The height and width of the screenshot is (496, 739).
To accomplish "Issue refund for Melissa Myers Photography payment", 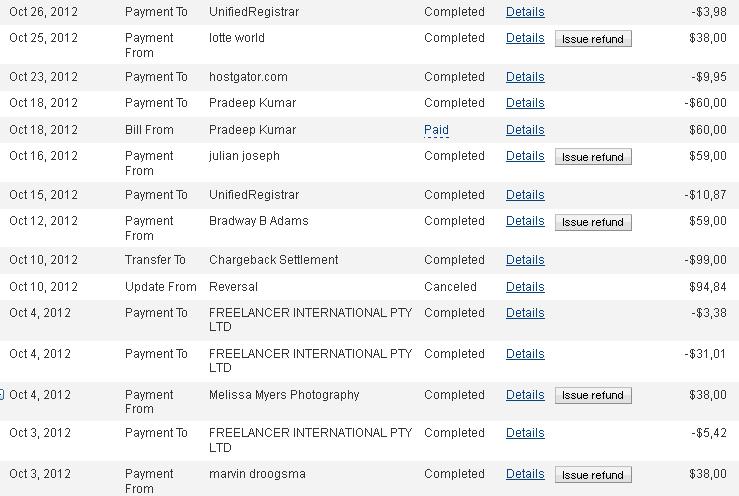I will [593, 395].
